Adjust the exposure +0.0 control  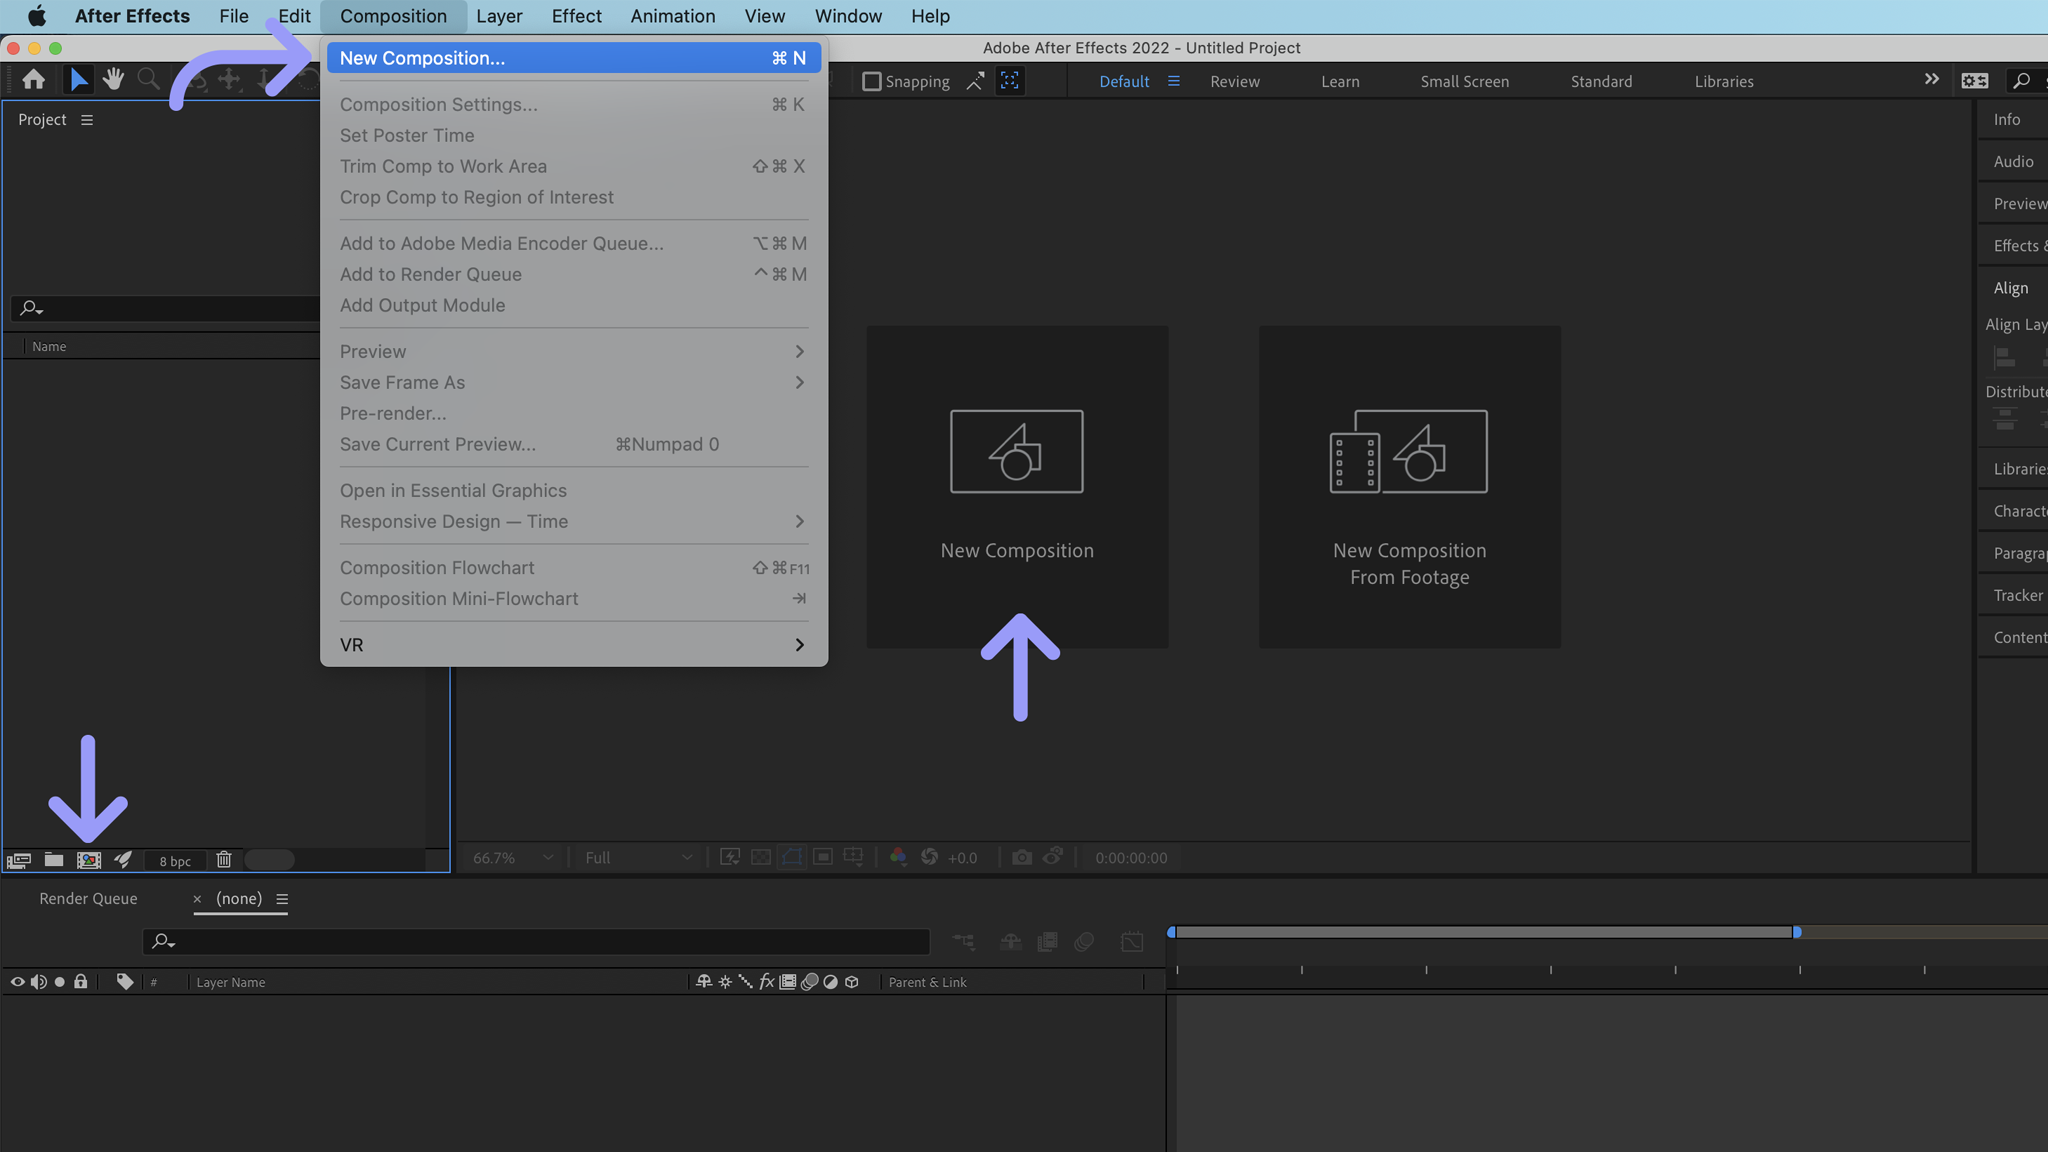[x=963, y=857]
